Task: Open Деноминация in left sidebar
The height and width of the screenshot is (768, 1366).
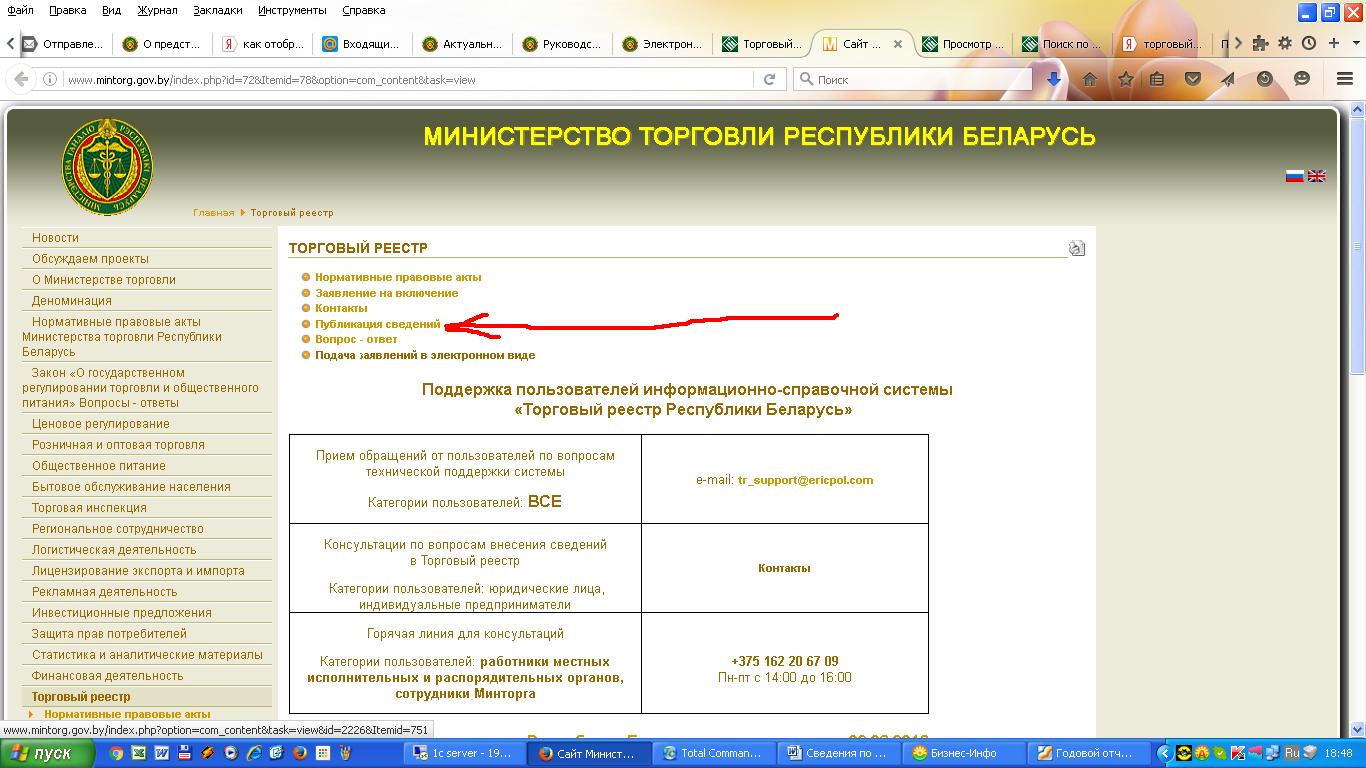Action: coord(72,301)
